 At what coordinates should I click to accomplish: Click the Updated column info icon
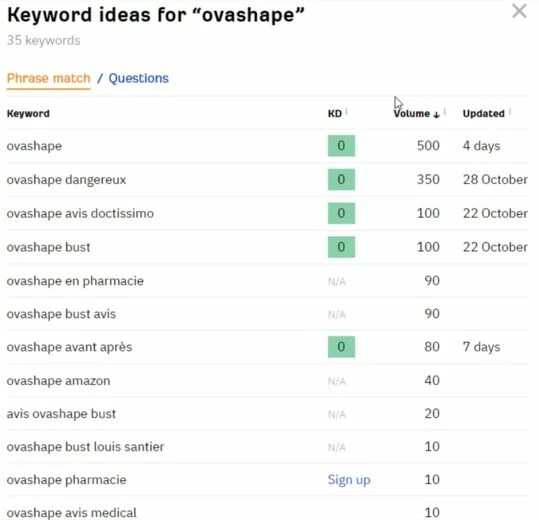(x=510, y=111)
